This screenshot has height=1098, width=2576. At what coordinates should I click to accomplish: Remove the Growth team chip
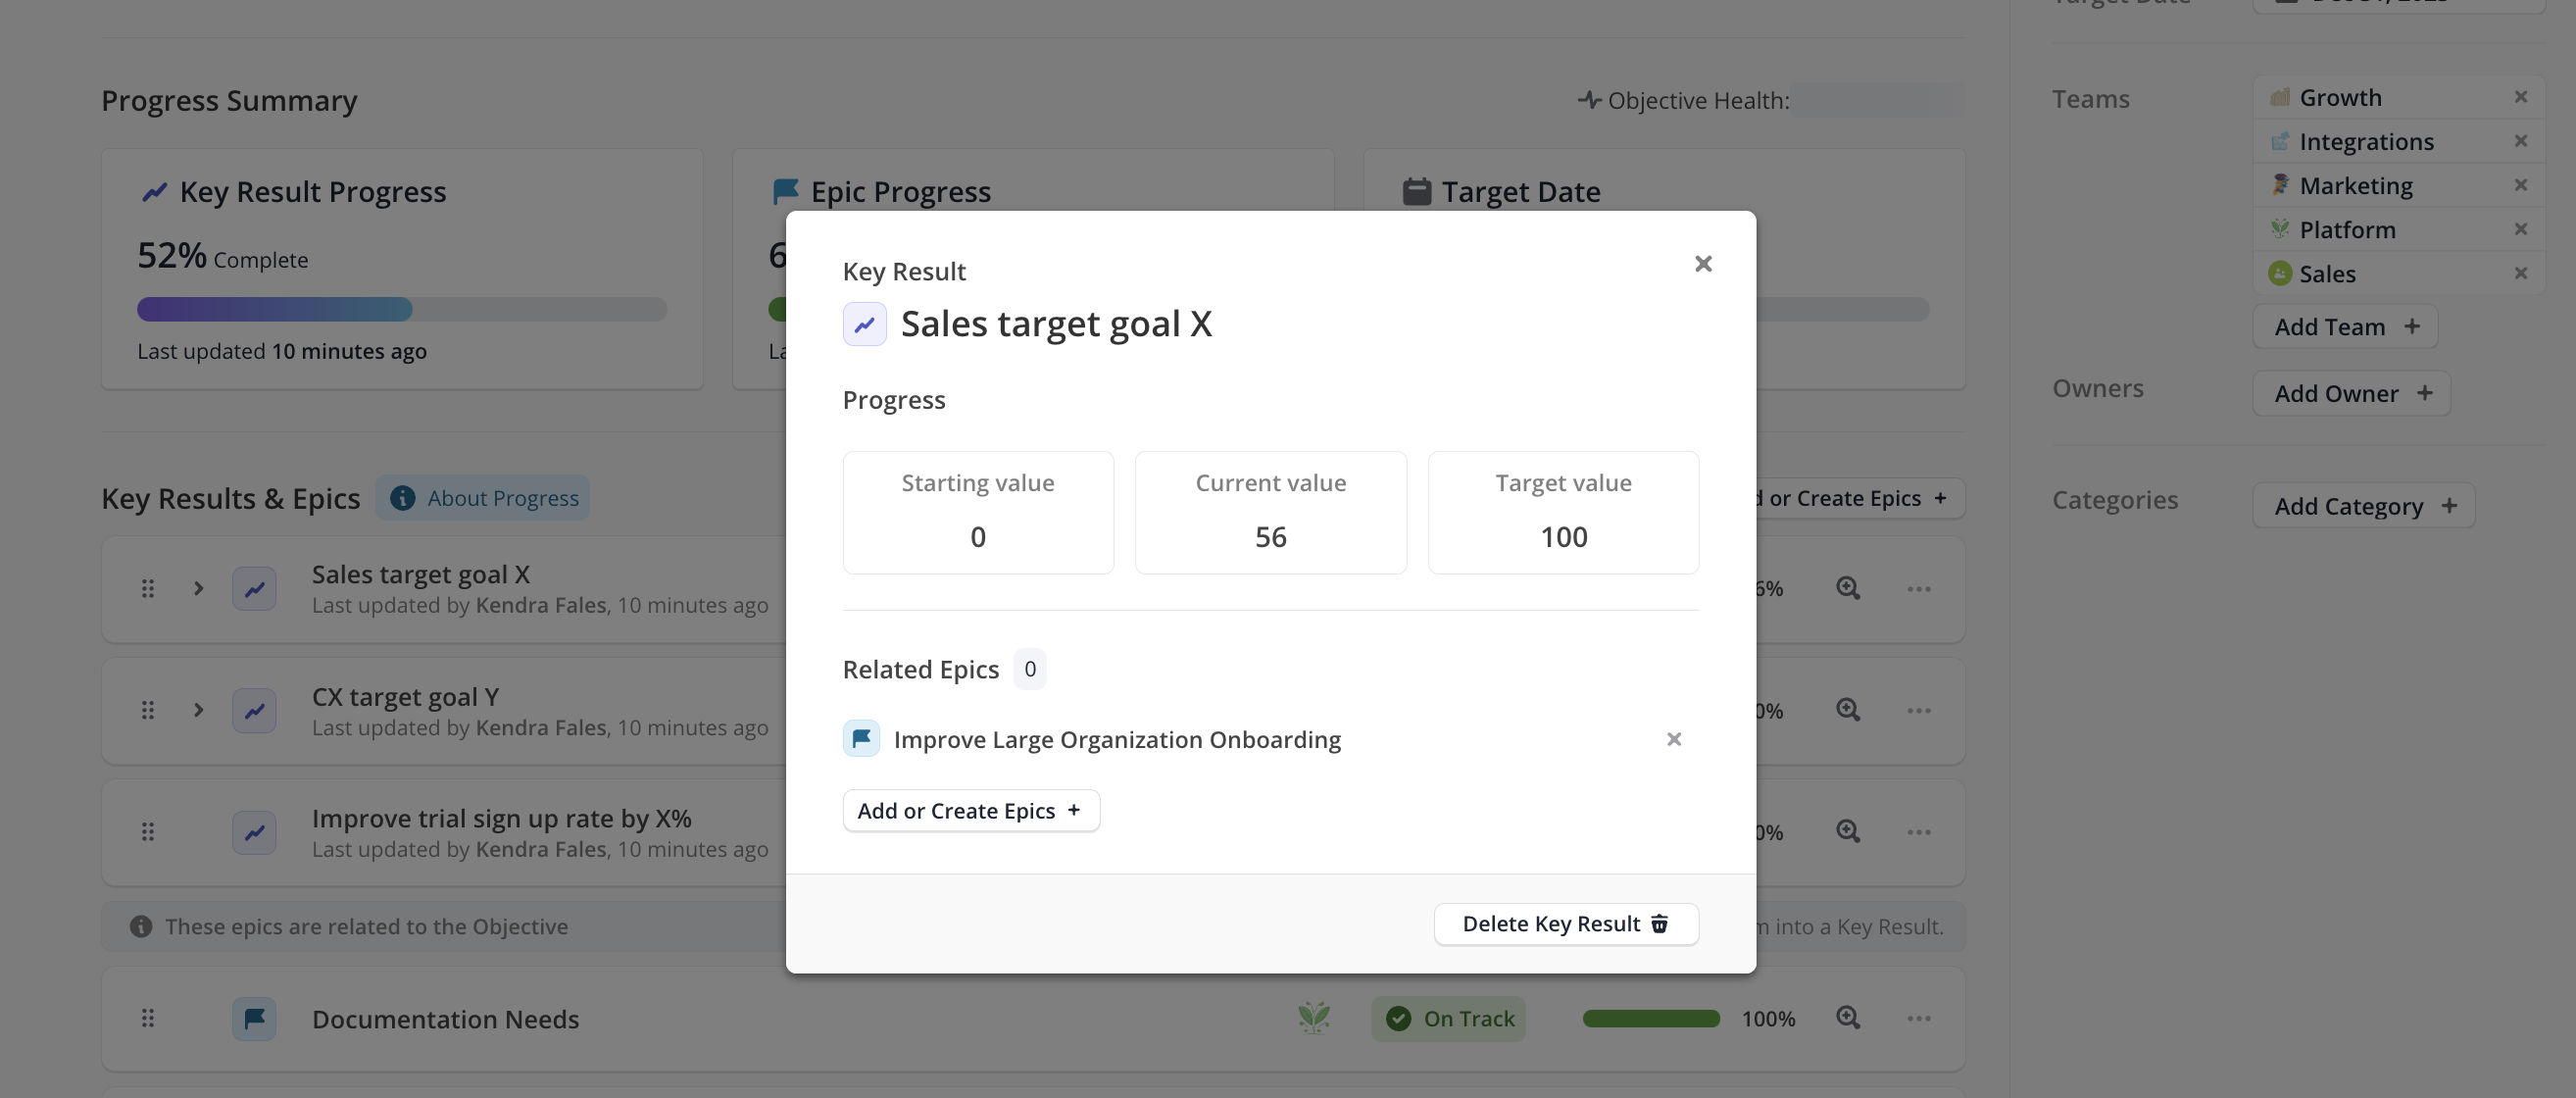click(x=2521, y=96)
